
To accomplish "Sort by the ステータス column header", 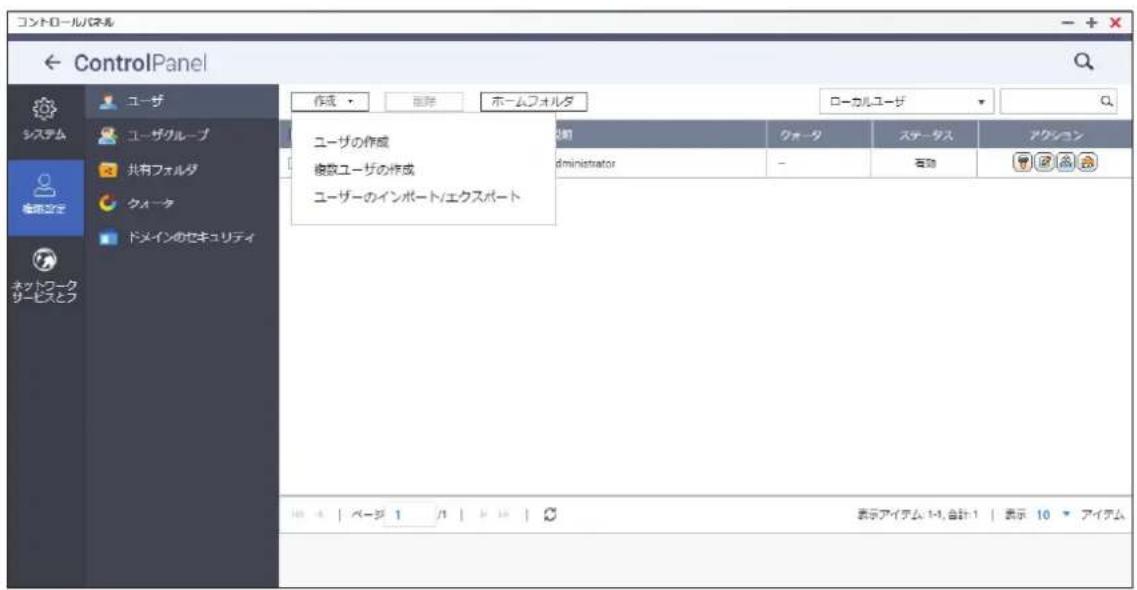I will pos(925,136).
